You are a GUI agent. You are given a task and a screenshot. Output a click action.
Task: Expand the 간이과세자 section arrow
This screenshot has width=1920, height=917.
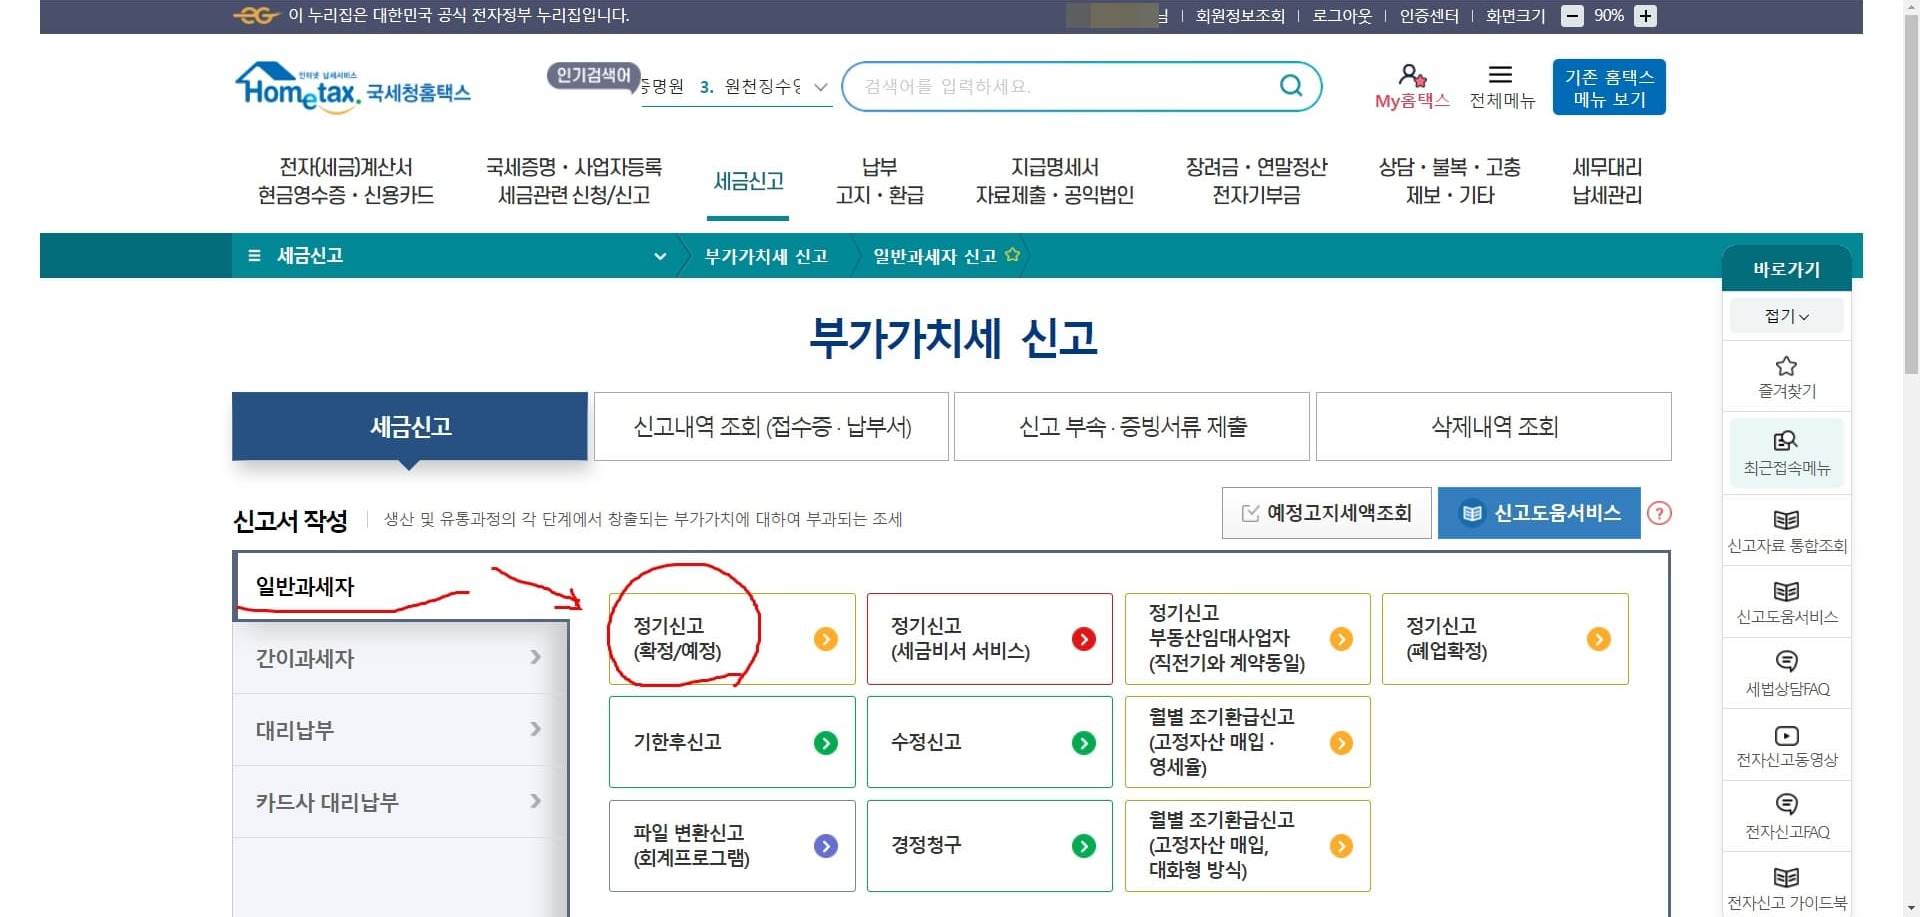[x=537, y=658]
